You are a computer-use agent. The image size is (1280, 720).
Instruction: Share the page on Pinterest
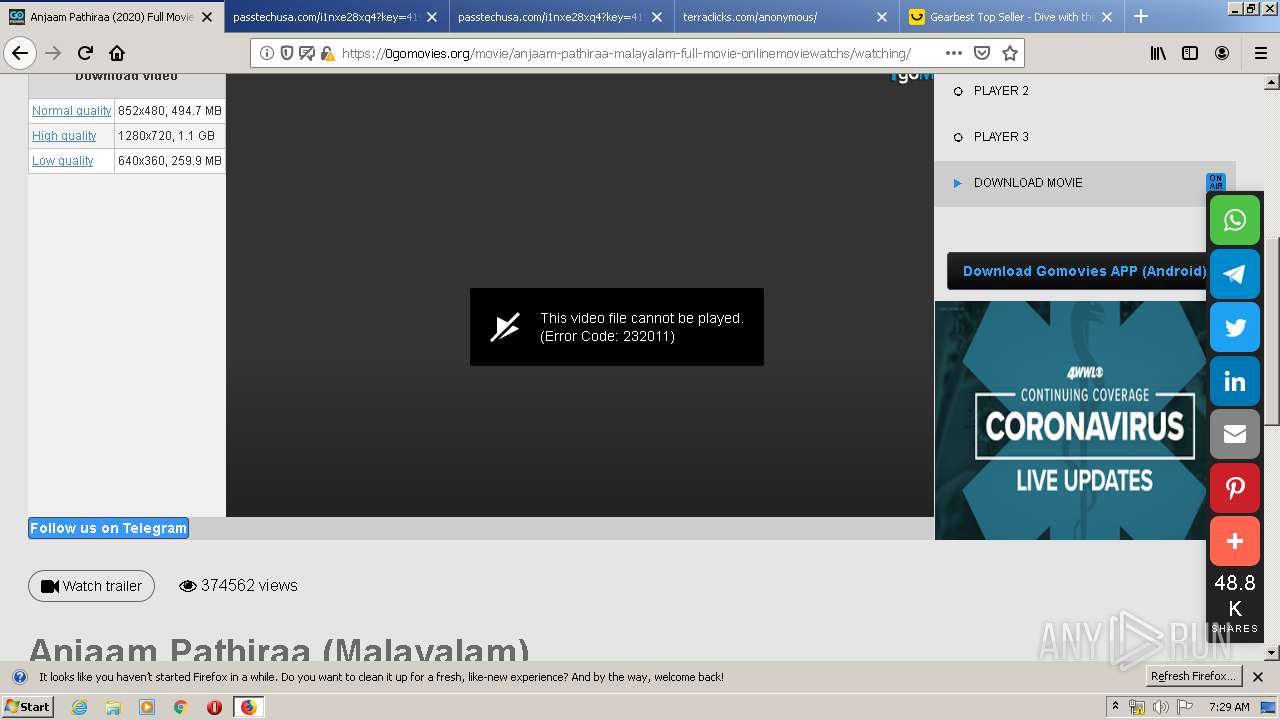click(1235, 488)
